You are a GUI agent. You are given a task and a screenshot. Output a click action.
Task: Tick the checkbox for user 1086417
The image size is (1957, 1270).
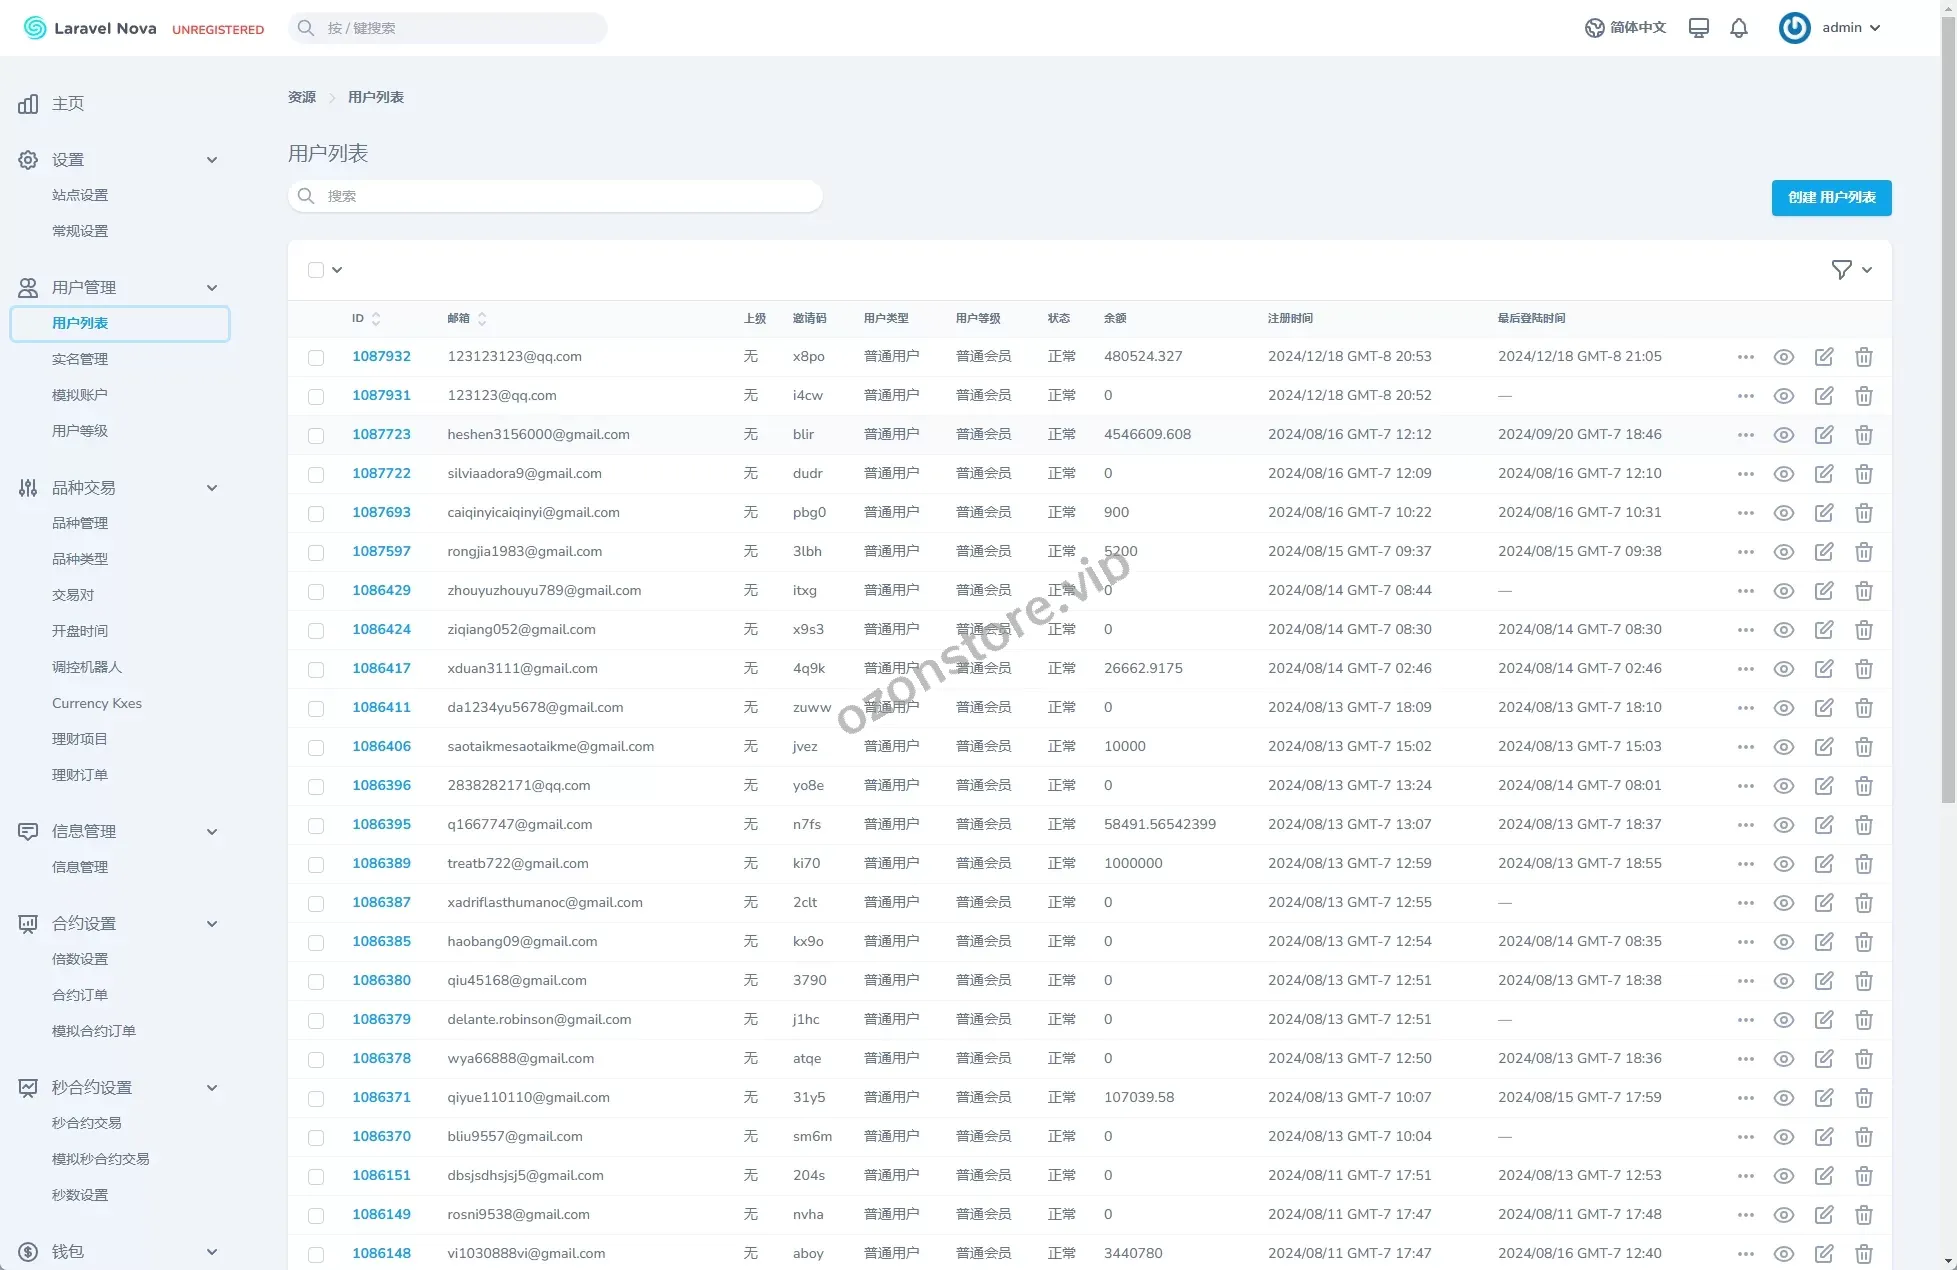316,669
